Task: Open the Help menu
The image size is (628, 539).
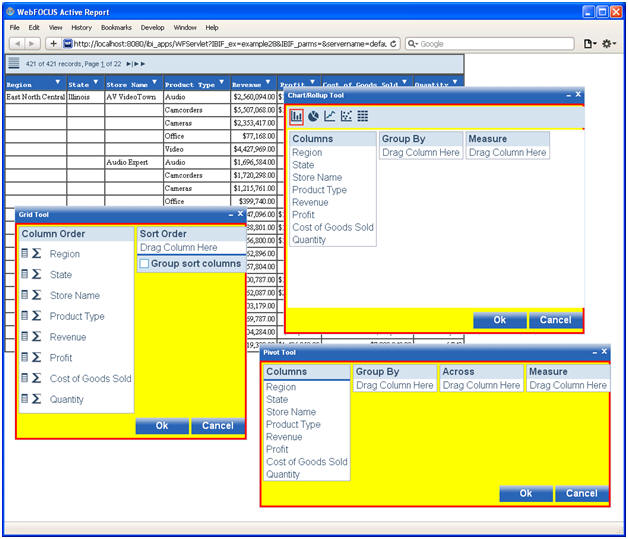Action: click(x=212, y=28)
